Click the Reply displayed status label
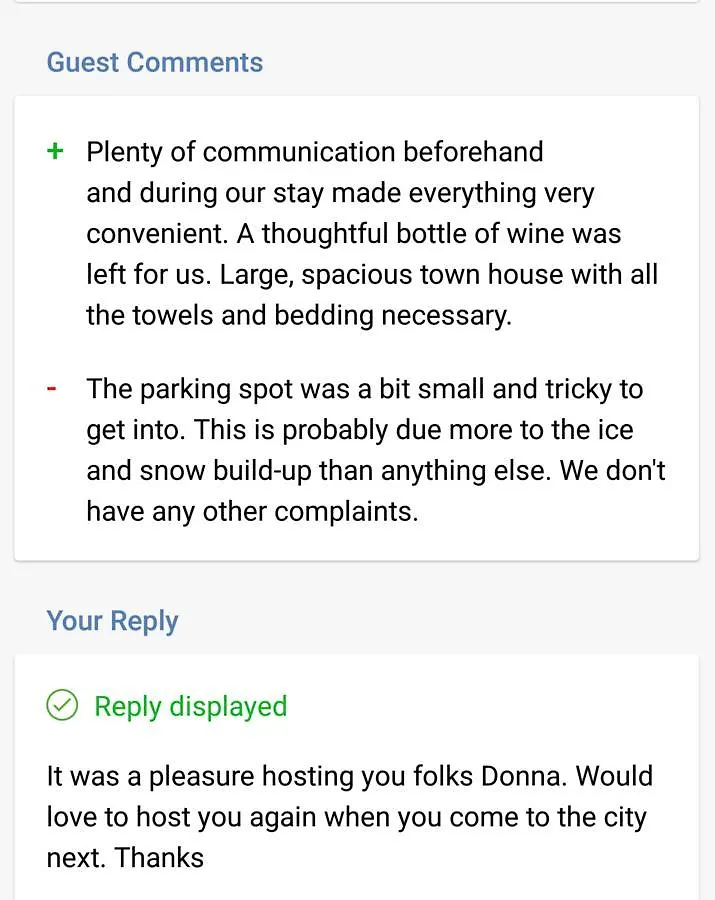715x900 pixels. coord(191,706)
